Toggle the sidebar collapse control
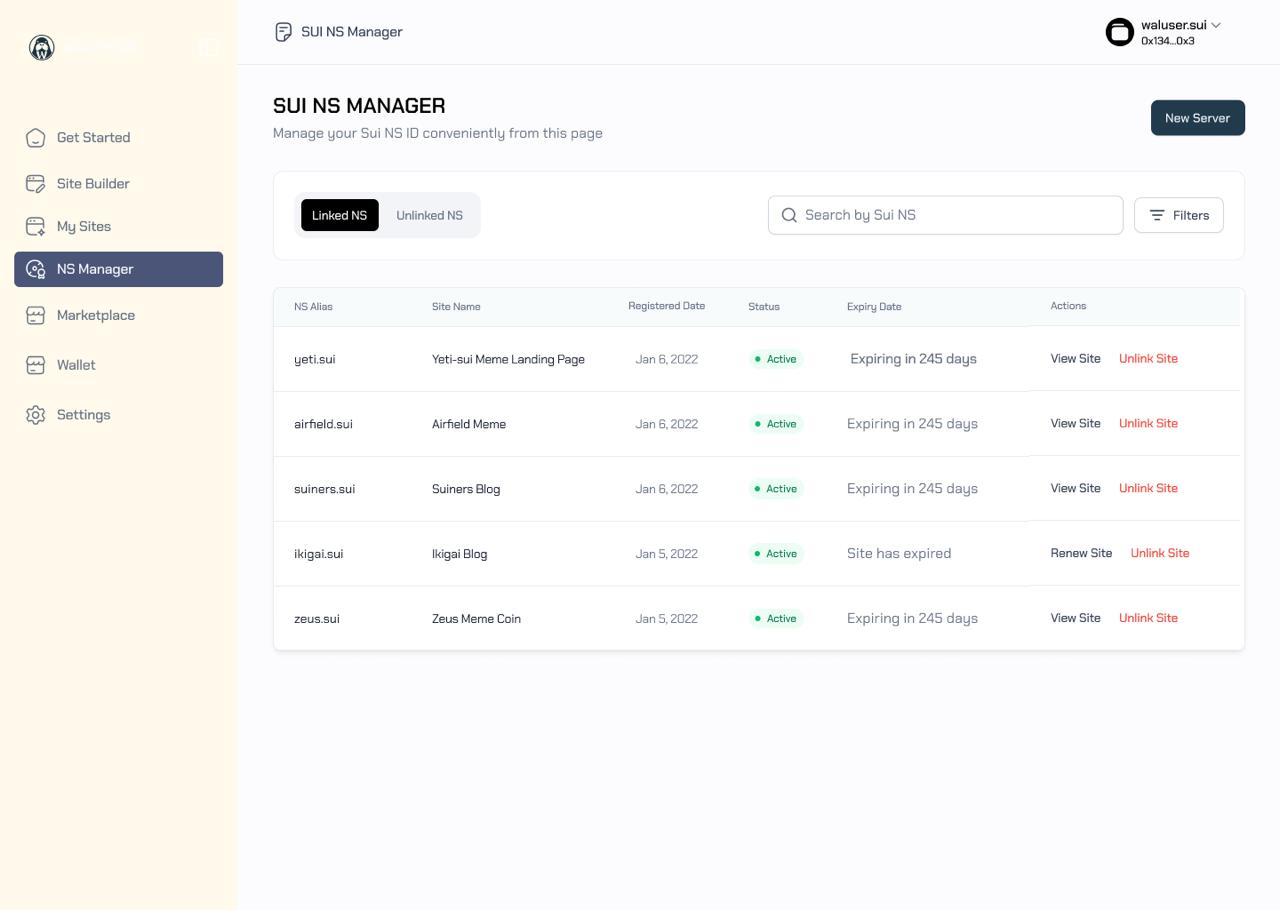 (208, 47)
